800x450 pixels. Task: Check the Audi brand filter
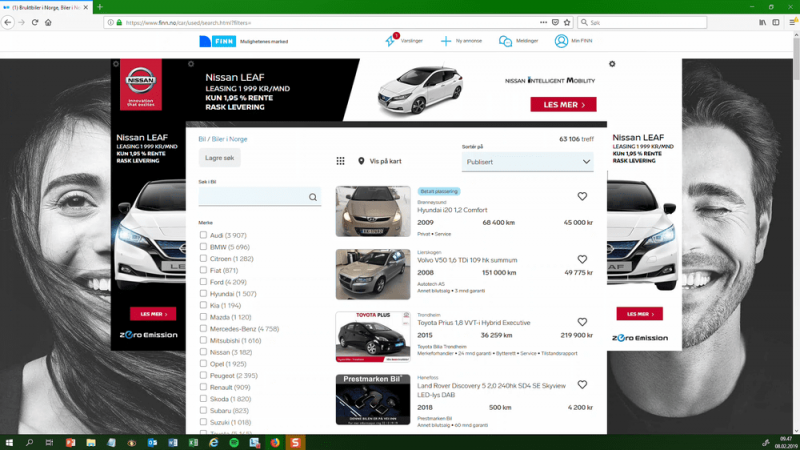point(203,235)
